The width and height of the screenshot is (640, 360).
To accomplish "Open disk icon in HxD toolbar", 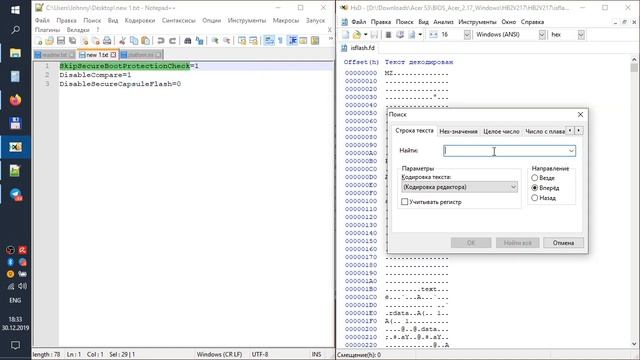I will 400,35.
